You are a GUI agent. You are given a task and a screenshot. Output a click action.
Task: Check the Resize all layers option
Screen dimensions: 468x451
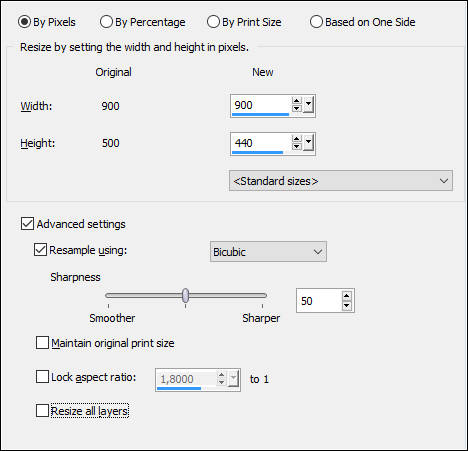(x=42, y=411)
